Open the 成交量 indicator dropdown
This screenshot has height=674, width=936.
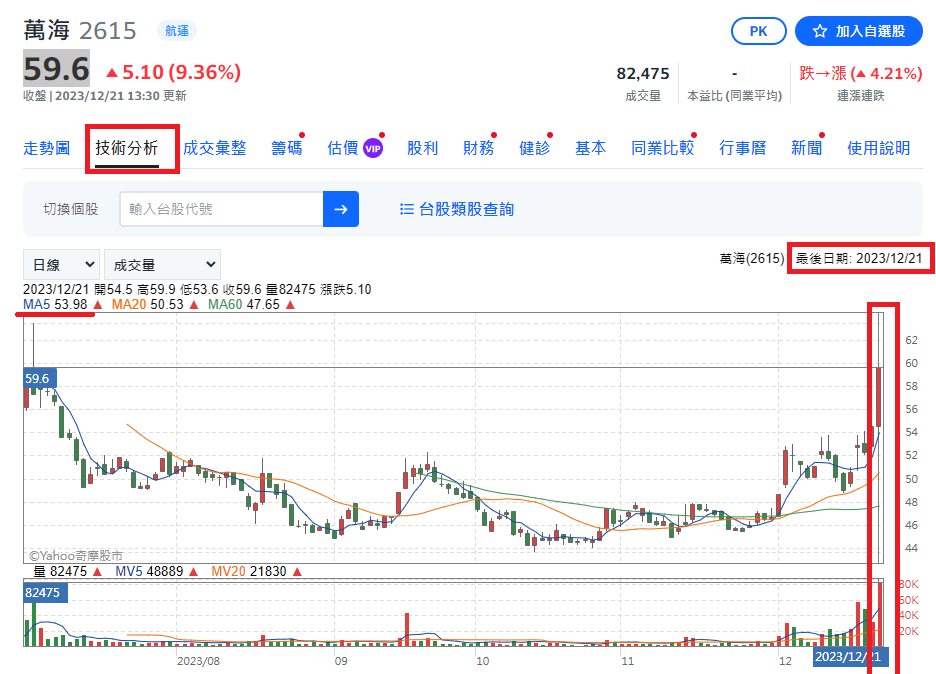[x=161, y=264]
